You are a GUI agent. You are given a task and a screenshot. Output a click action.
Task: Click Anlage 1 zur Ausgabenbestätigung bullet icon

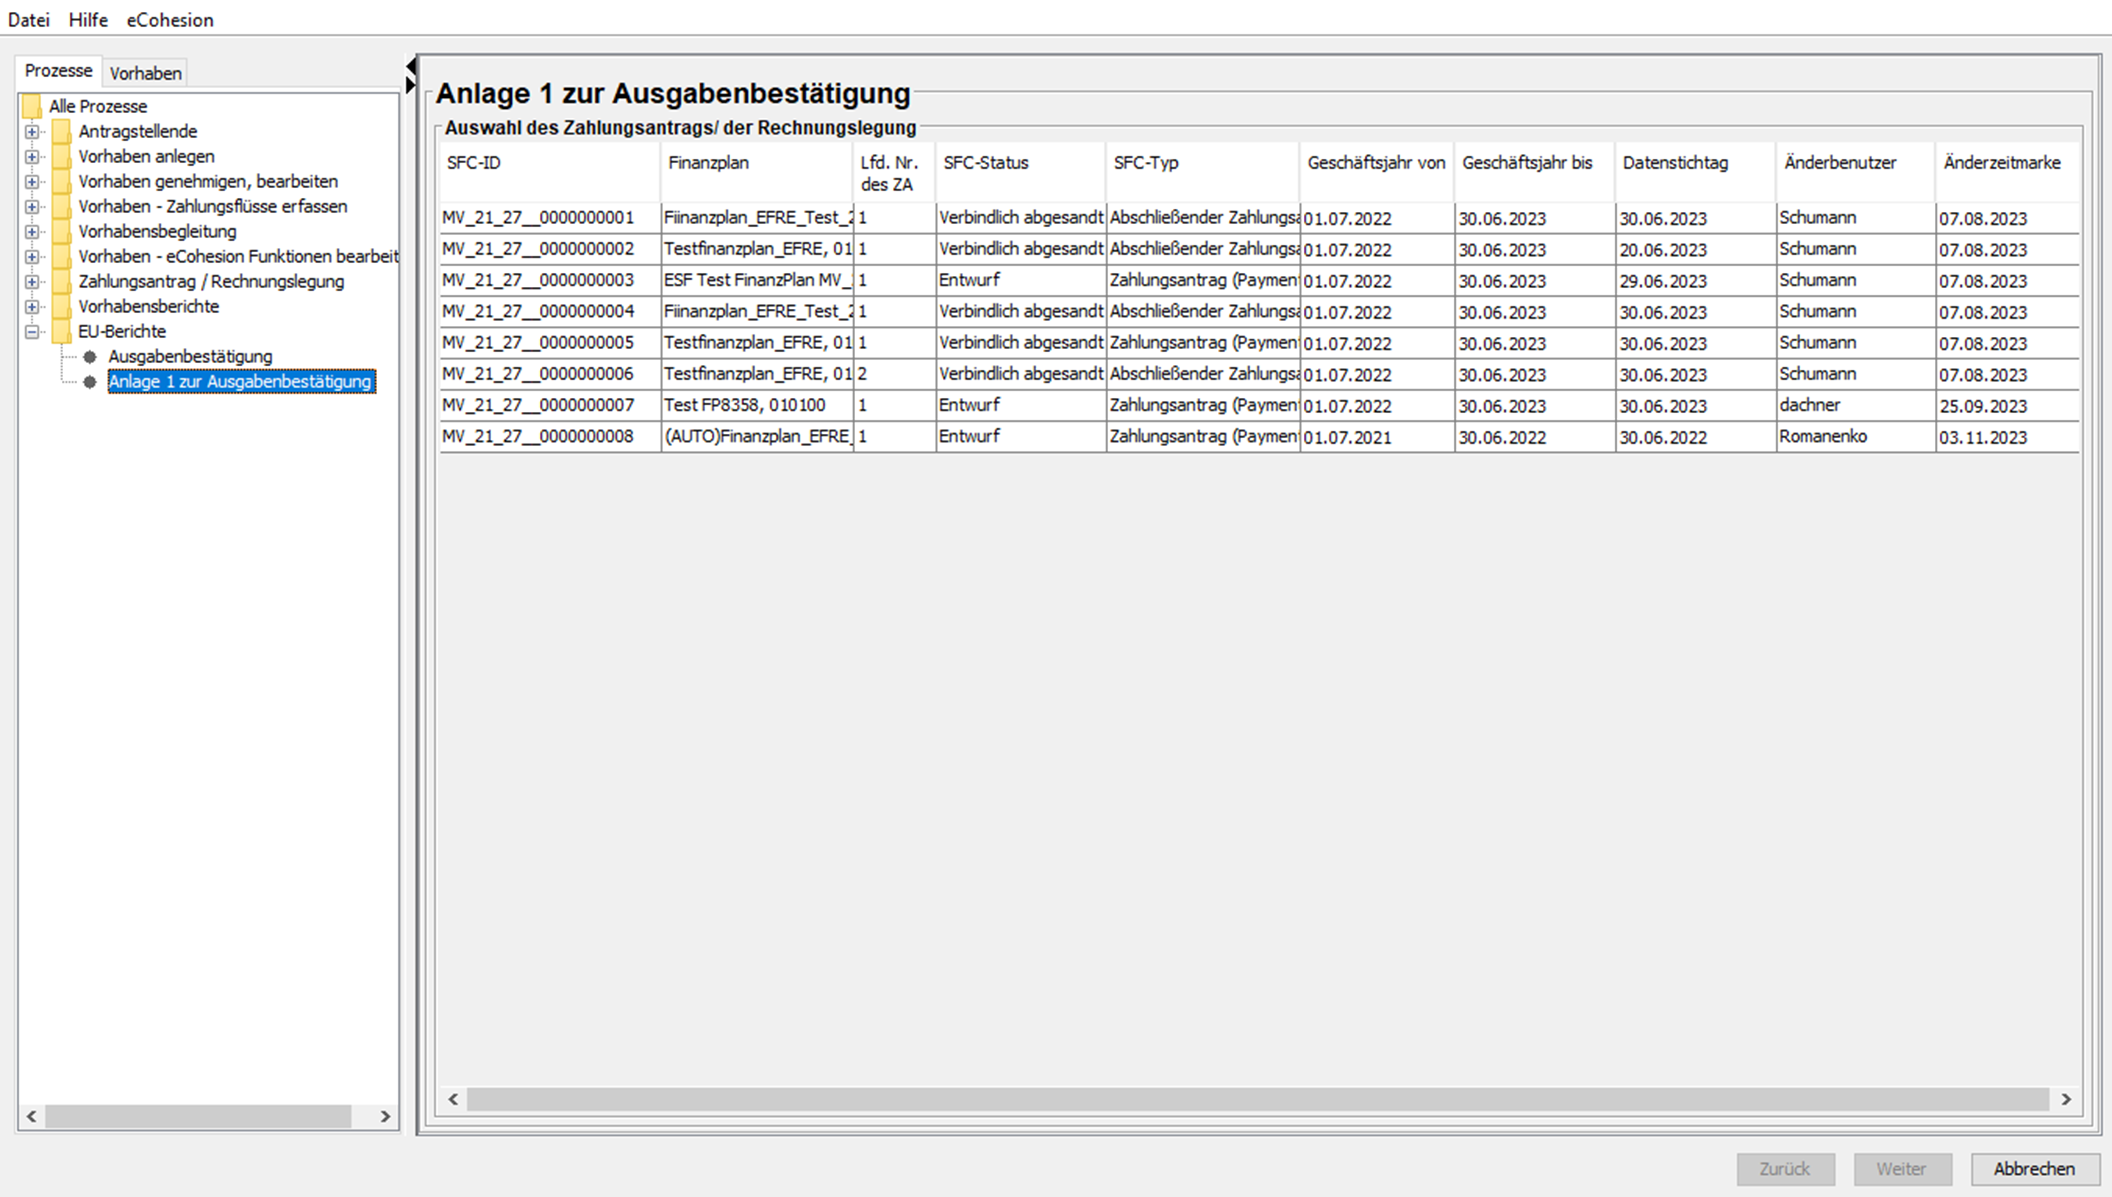click(x=90, y=382)
